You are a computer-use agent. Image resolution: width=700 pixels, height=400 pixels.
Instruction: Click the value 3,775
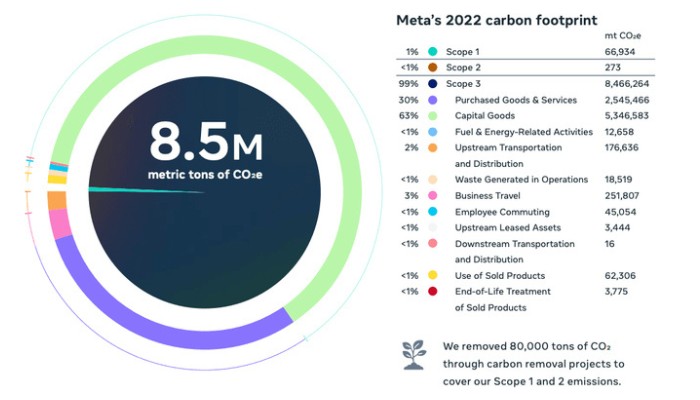[x=616, y=292]
